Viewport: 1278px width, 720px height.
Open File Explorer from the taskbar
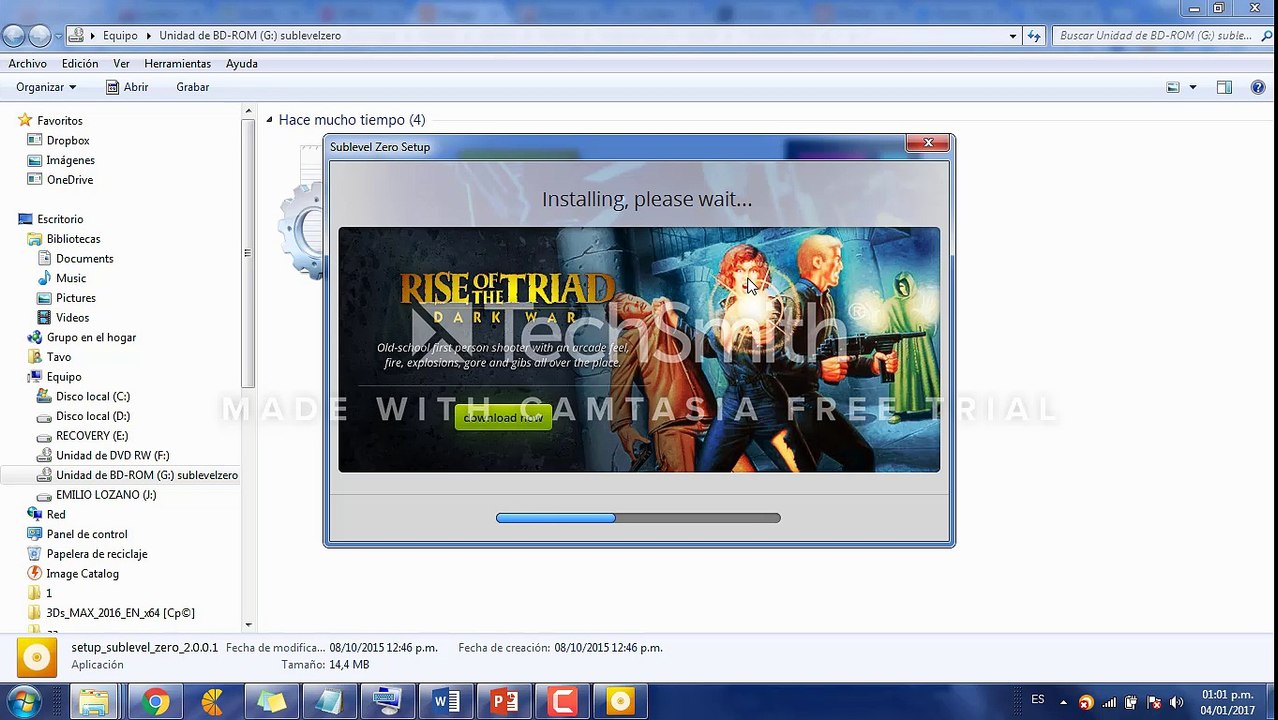point(94,702)
